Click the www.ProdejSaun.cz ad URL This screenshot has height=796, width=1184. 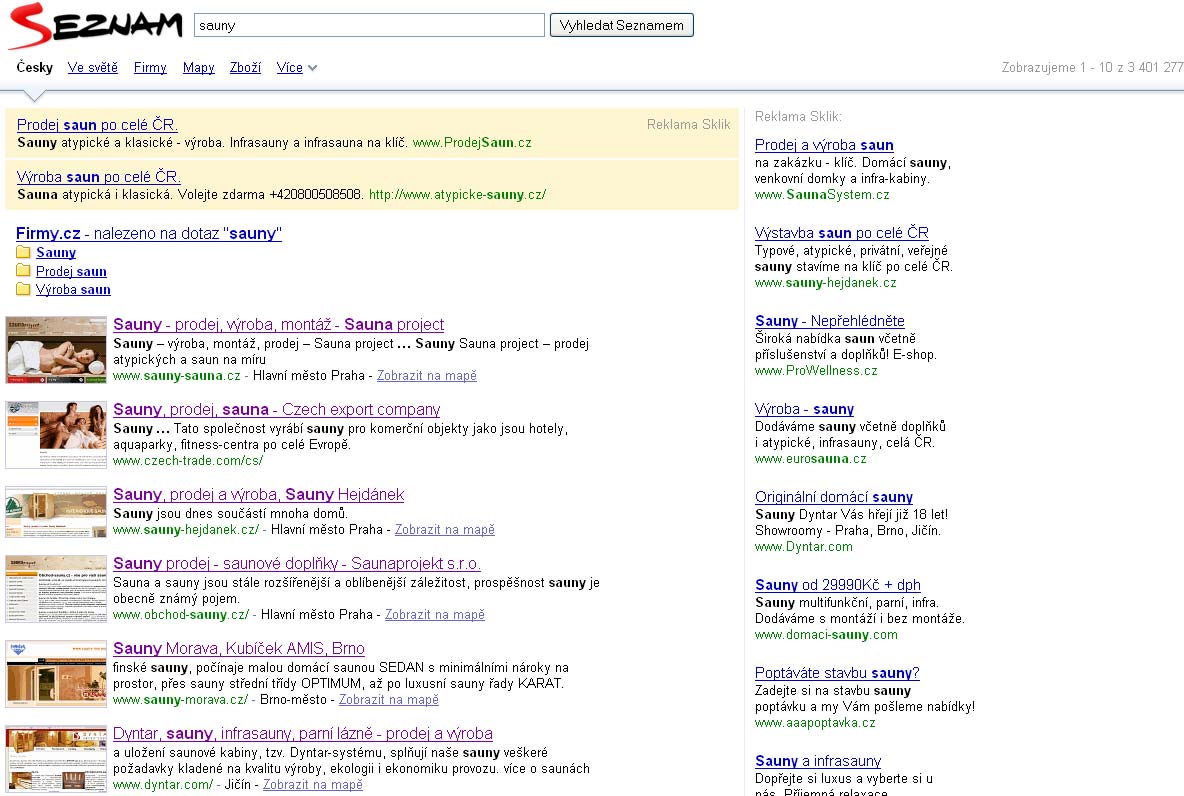click(x=472, y=143)
